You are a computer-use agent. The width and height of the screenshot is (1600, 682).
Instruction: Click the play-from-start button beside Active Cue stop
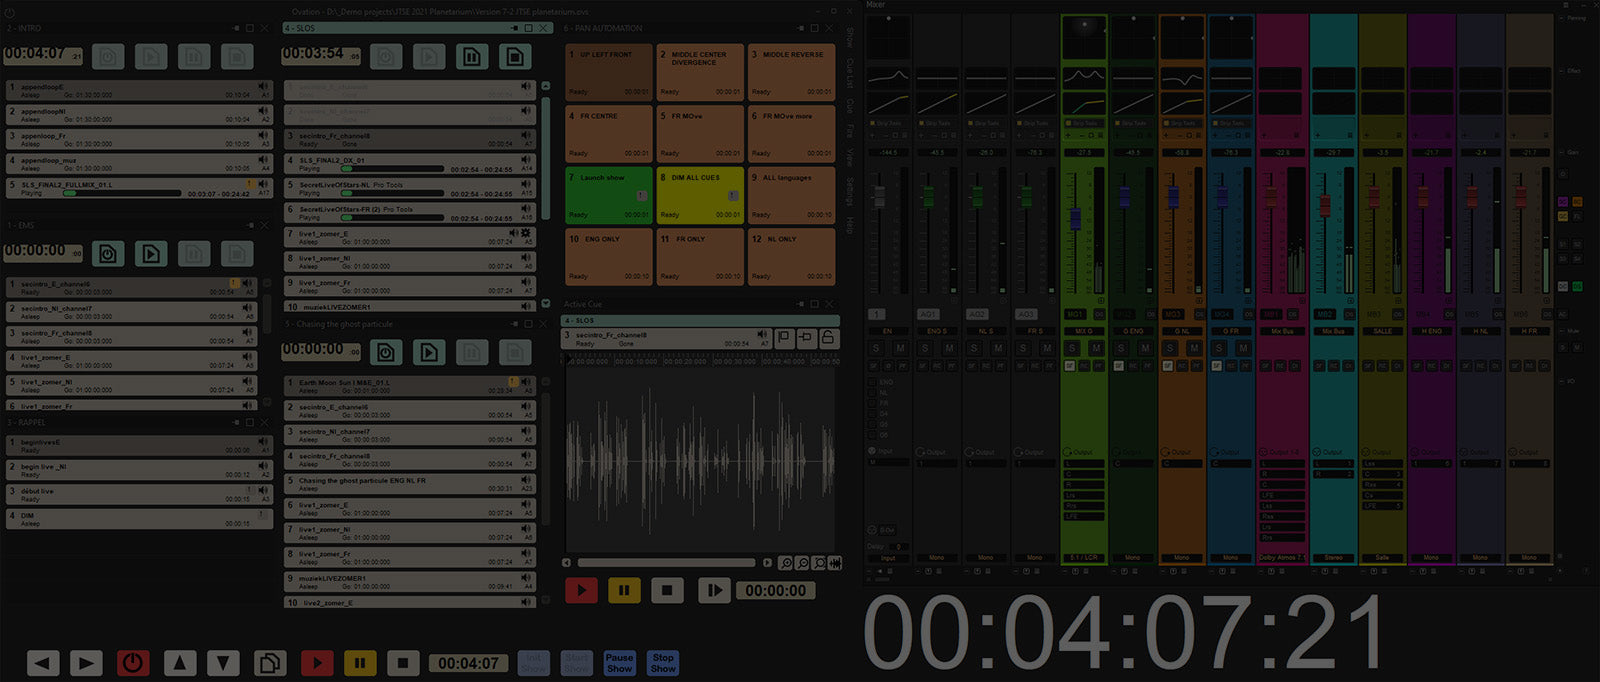click(x=713, y=591)
